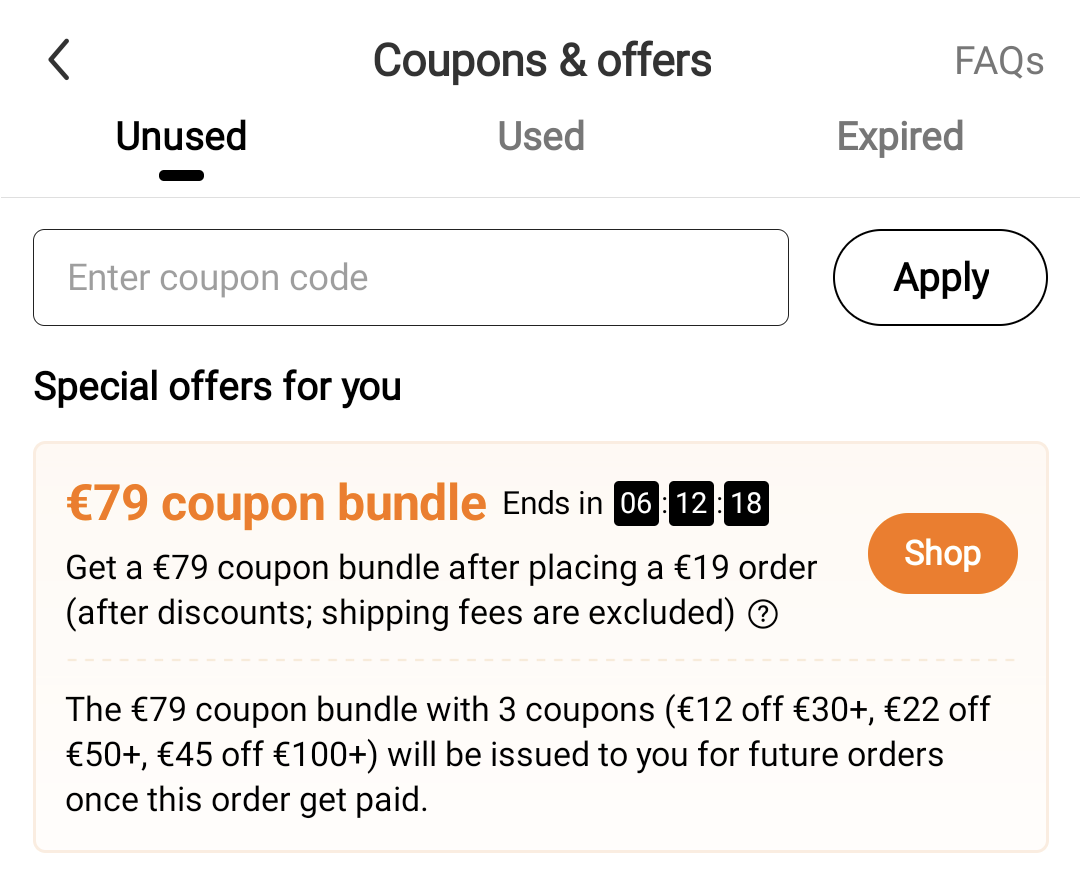The width and height of the screenshot is (1080, 875).
Task: Click the 'Special offers for you' heading
Action: pos(217,387)
